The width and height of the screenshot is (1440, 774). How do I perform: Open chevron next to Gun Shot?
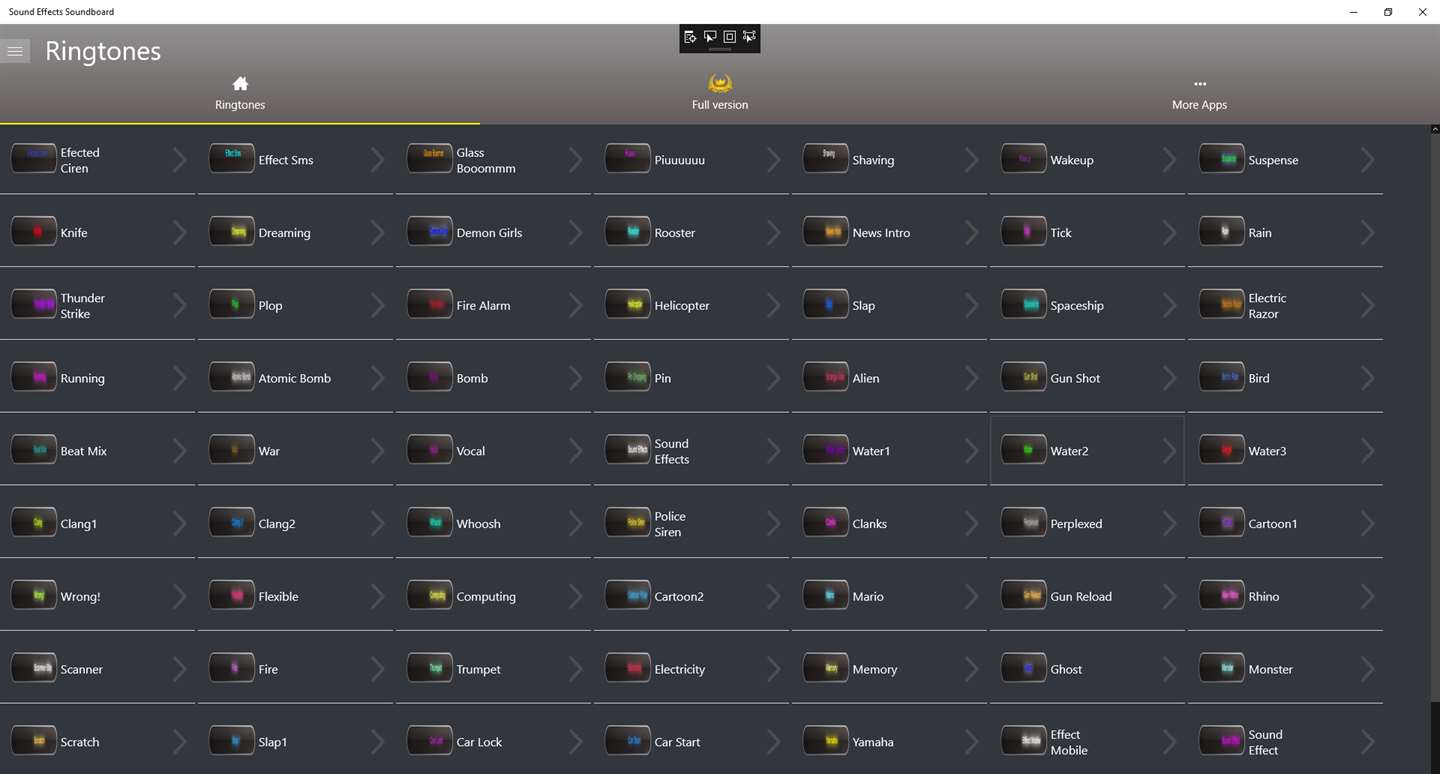[1169, 378]
